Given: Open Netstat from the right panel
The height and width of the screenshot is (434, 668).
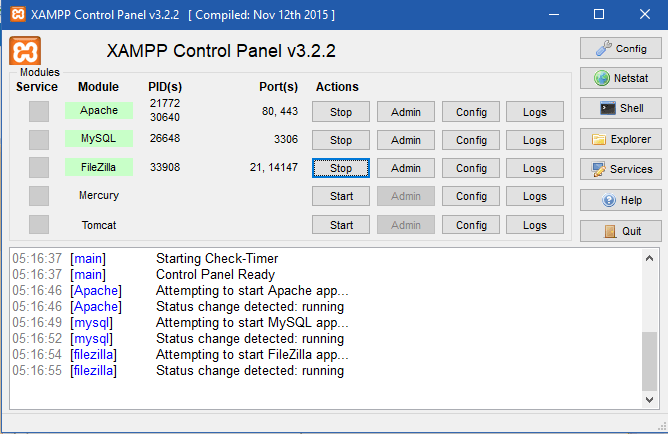Looking at the screenshot, I should [x=620, y=78].
